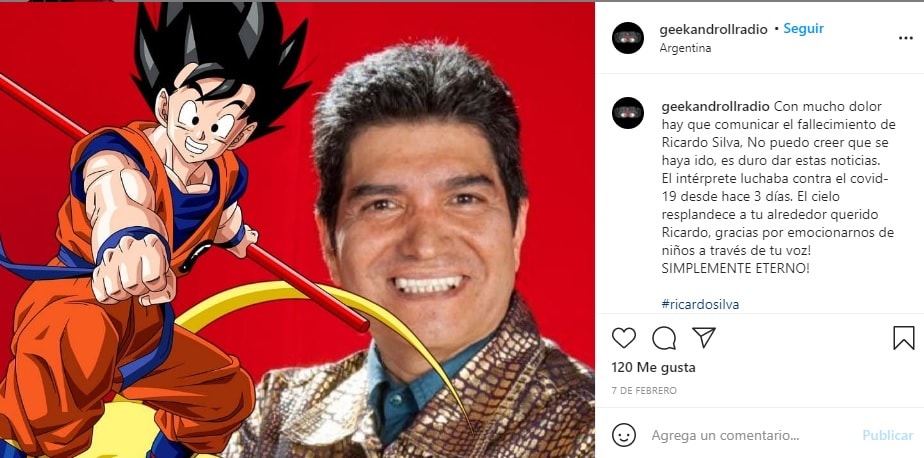
Task: Click geekandrollradio username in caption
Action: tap(715, 107)
